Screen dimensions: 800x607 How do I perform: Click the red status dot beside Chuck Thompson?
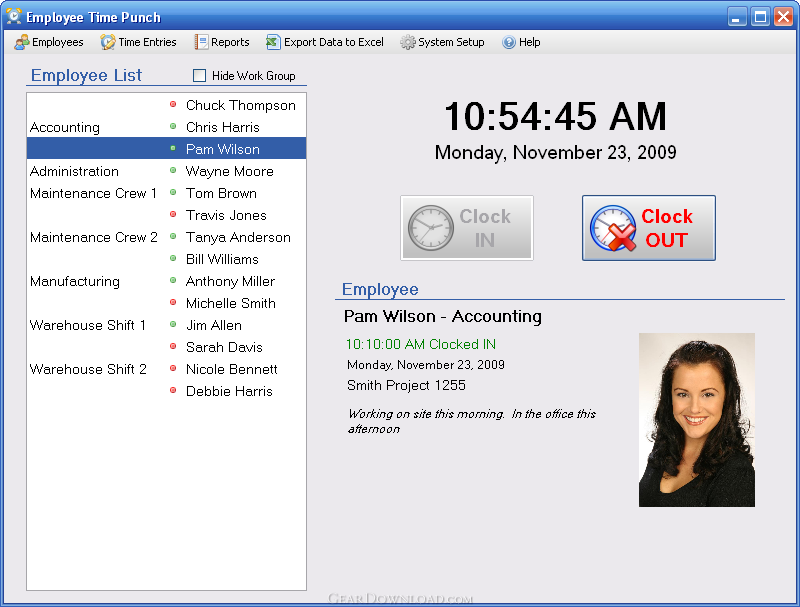173,105
